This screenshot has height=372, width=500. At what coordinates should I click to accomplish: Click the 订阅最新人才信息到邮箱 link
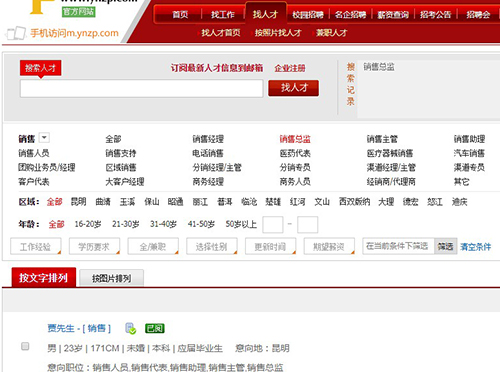tap(217, 68)
